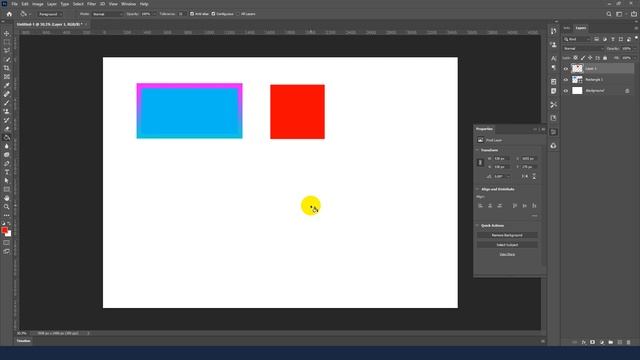Open the Layer menu

[52, 4]
